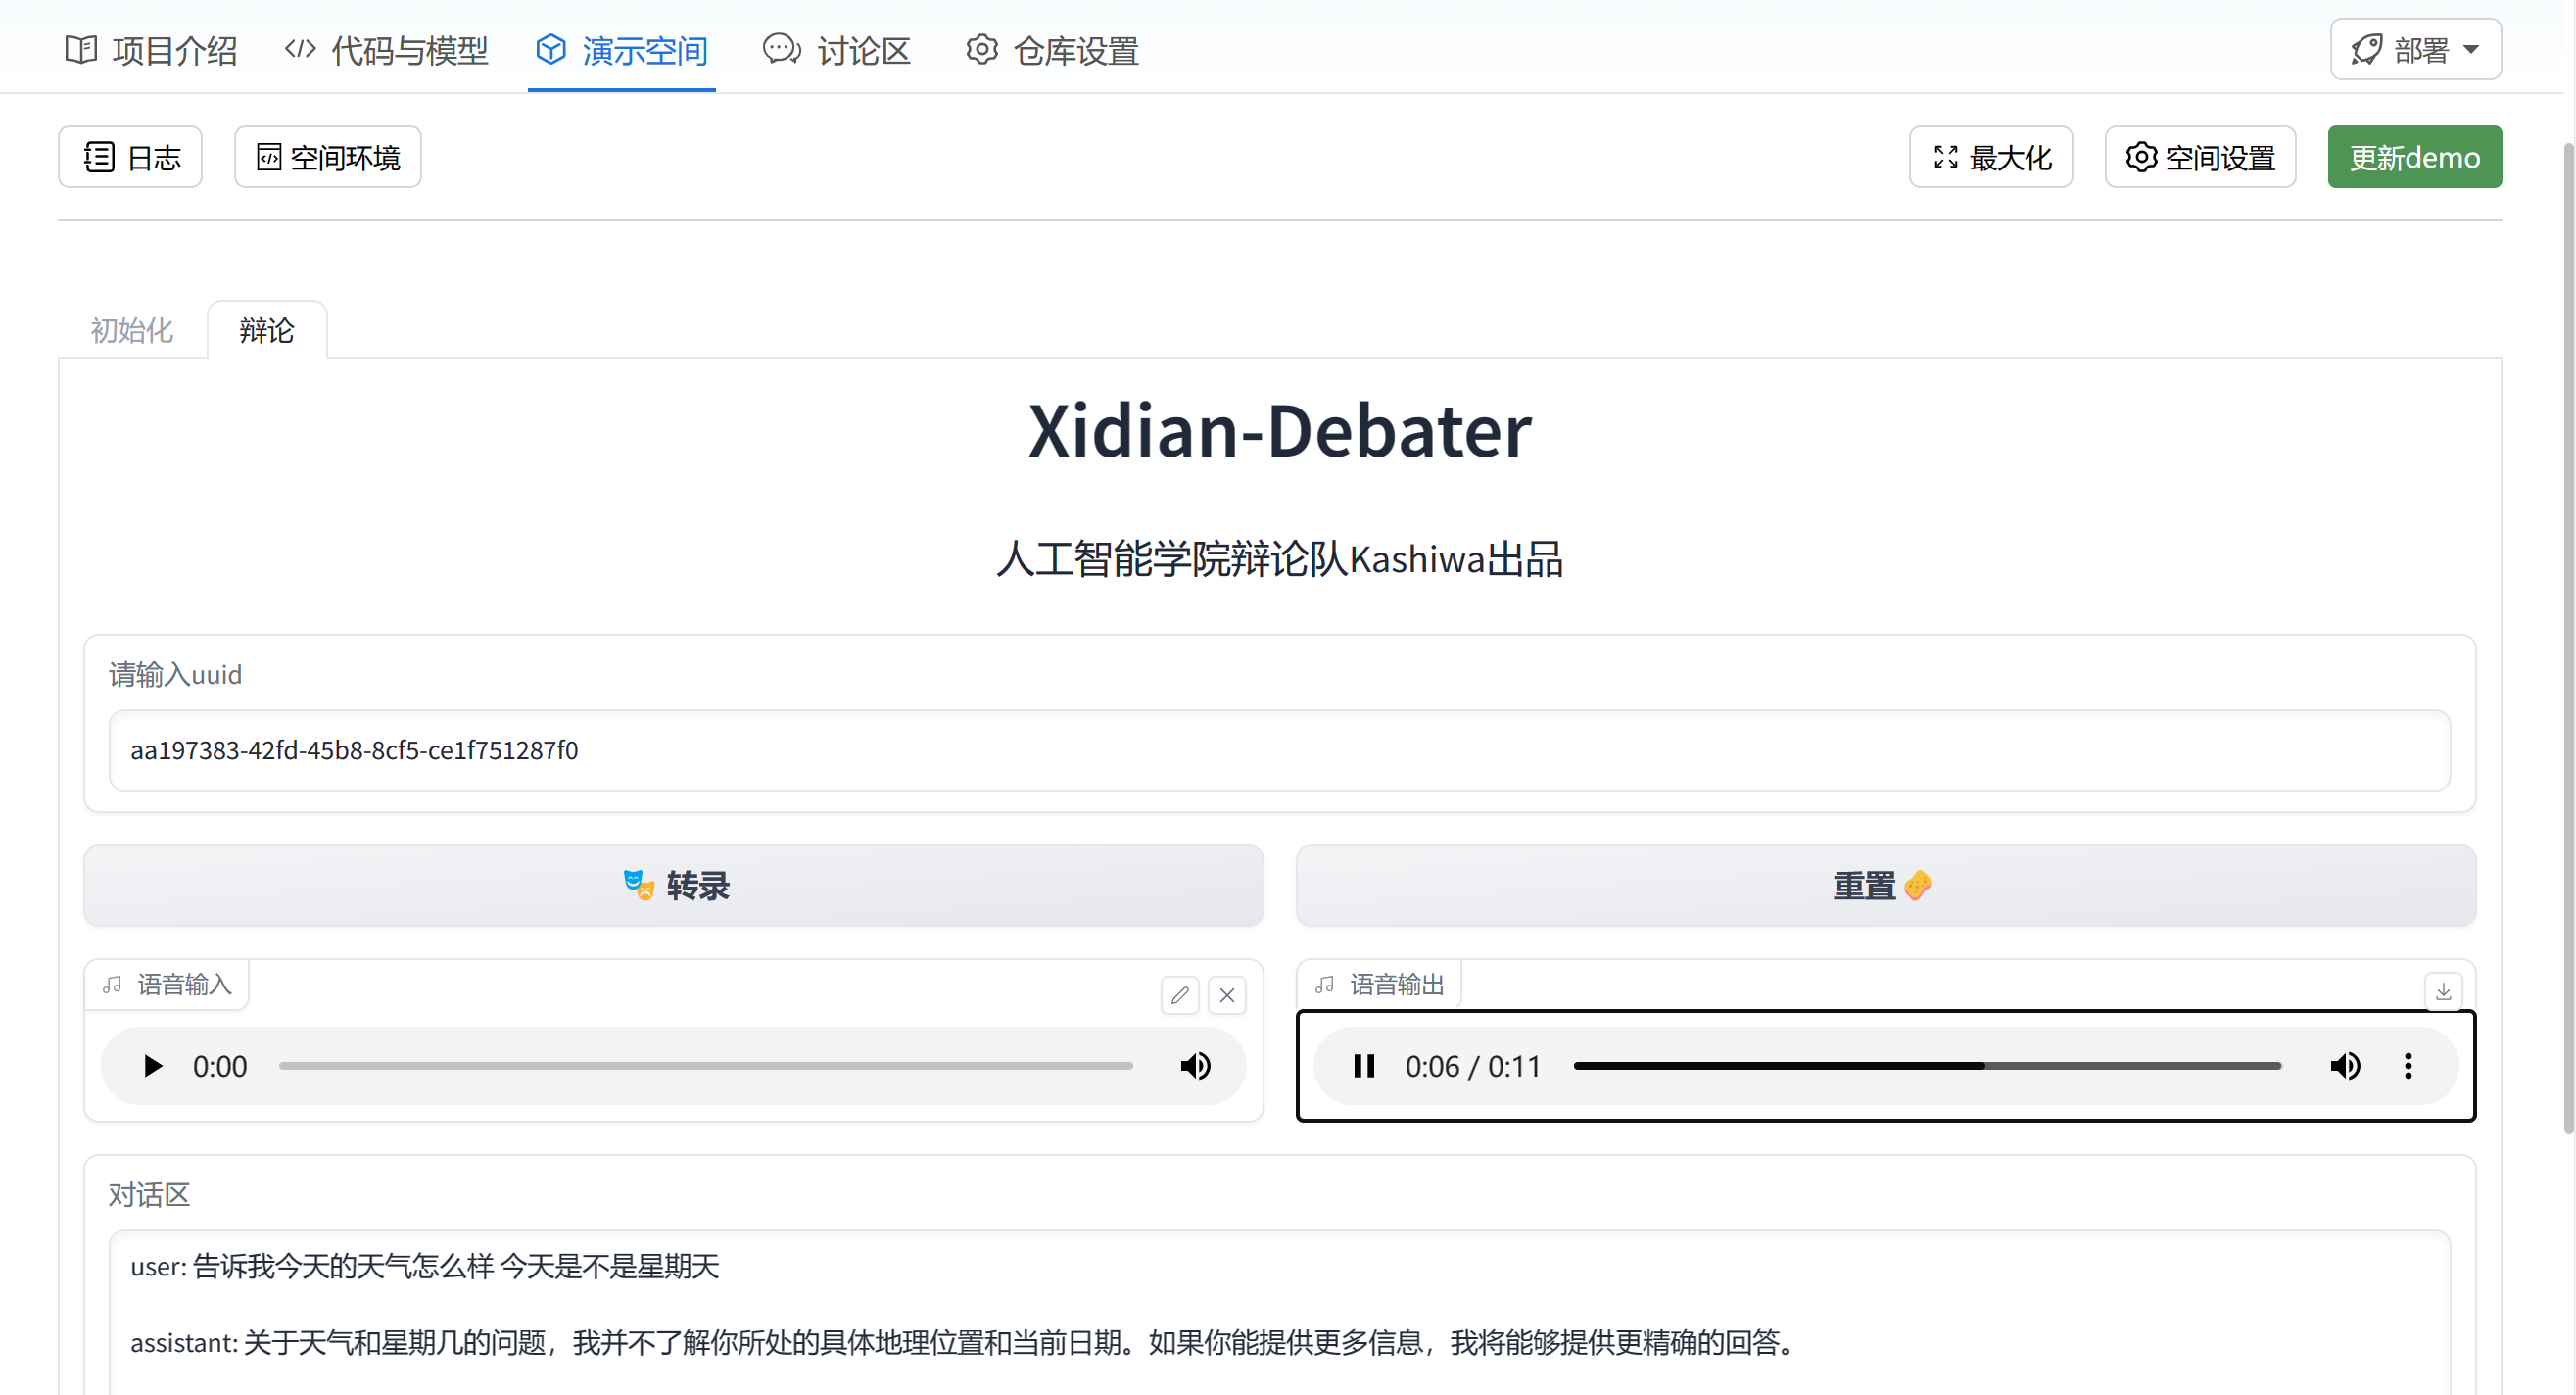The height and width of the screenshot is (1395, 2576).
Task: Open the output audio three-dot menu
Action: click(2408, 1066)
